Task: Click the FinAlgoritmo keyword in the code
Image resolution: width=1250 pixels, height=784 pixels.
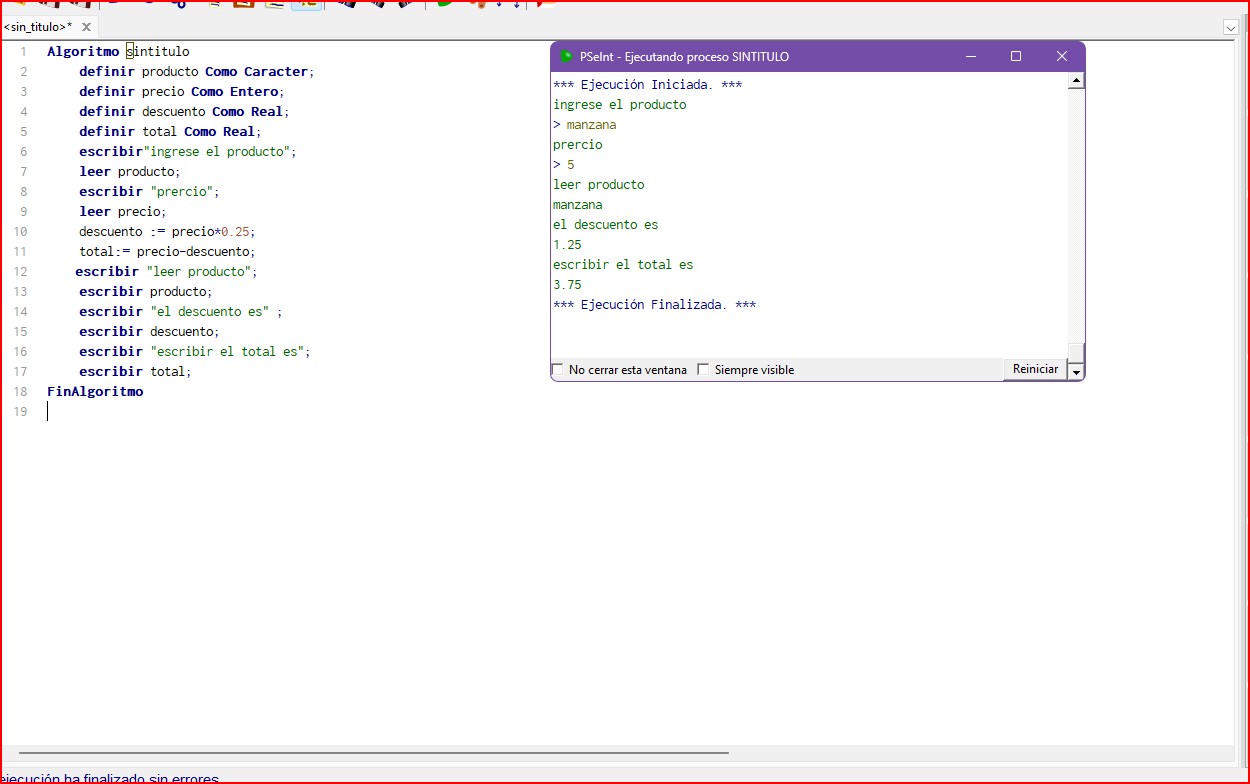Action: (95, 392)
